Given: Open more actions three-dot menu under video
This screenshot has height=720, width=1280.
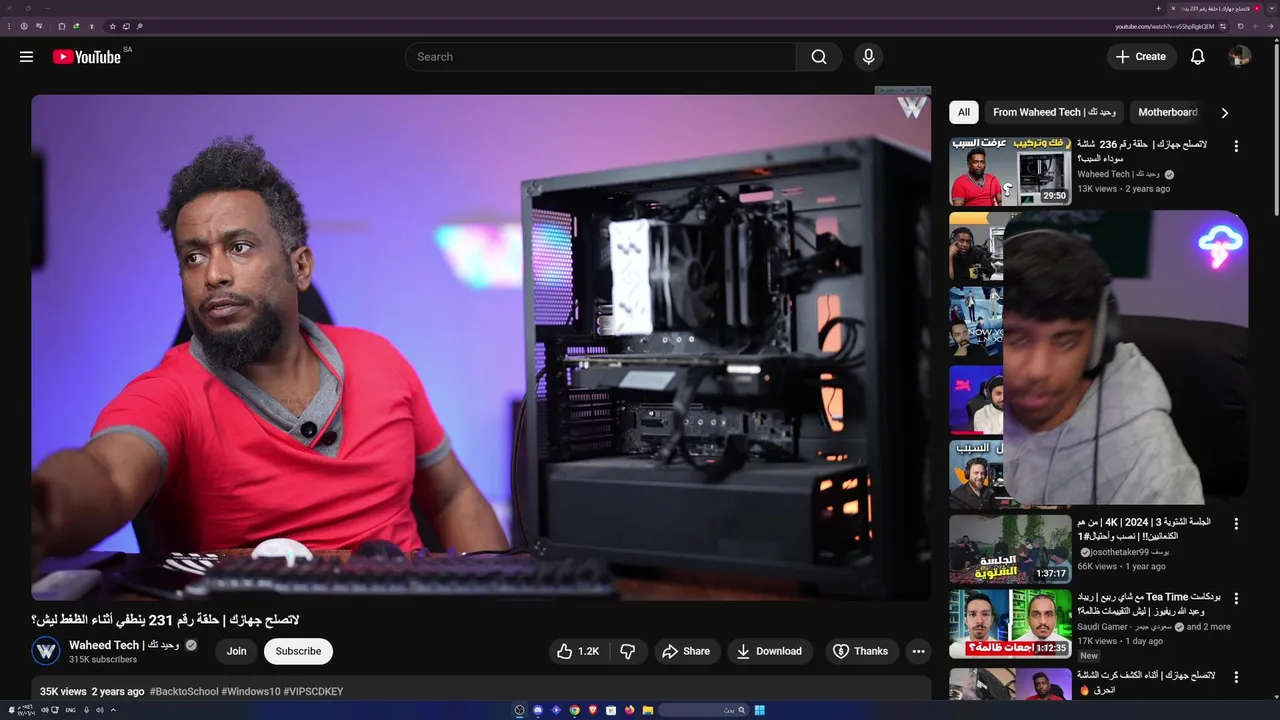Looking at the screenshot, I should click(x=918, y=651).
